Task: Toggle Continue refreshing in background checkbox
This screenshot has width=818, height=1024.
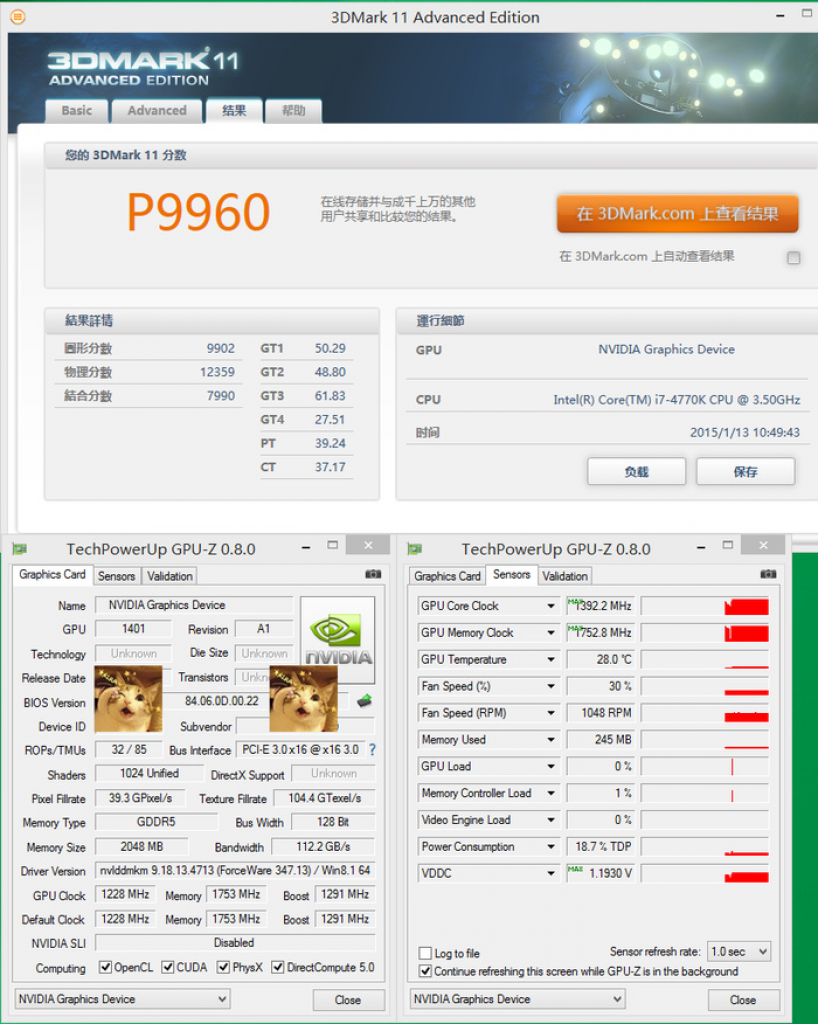Action: click(425, 971)
